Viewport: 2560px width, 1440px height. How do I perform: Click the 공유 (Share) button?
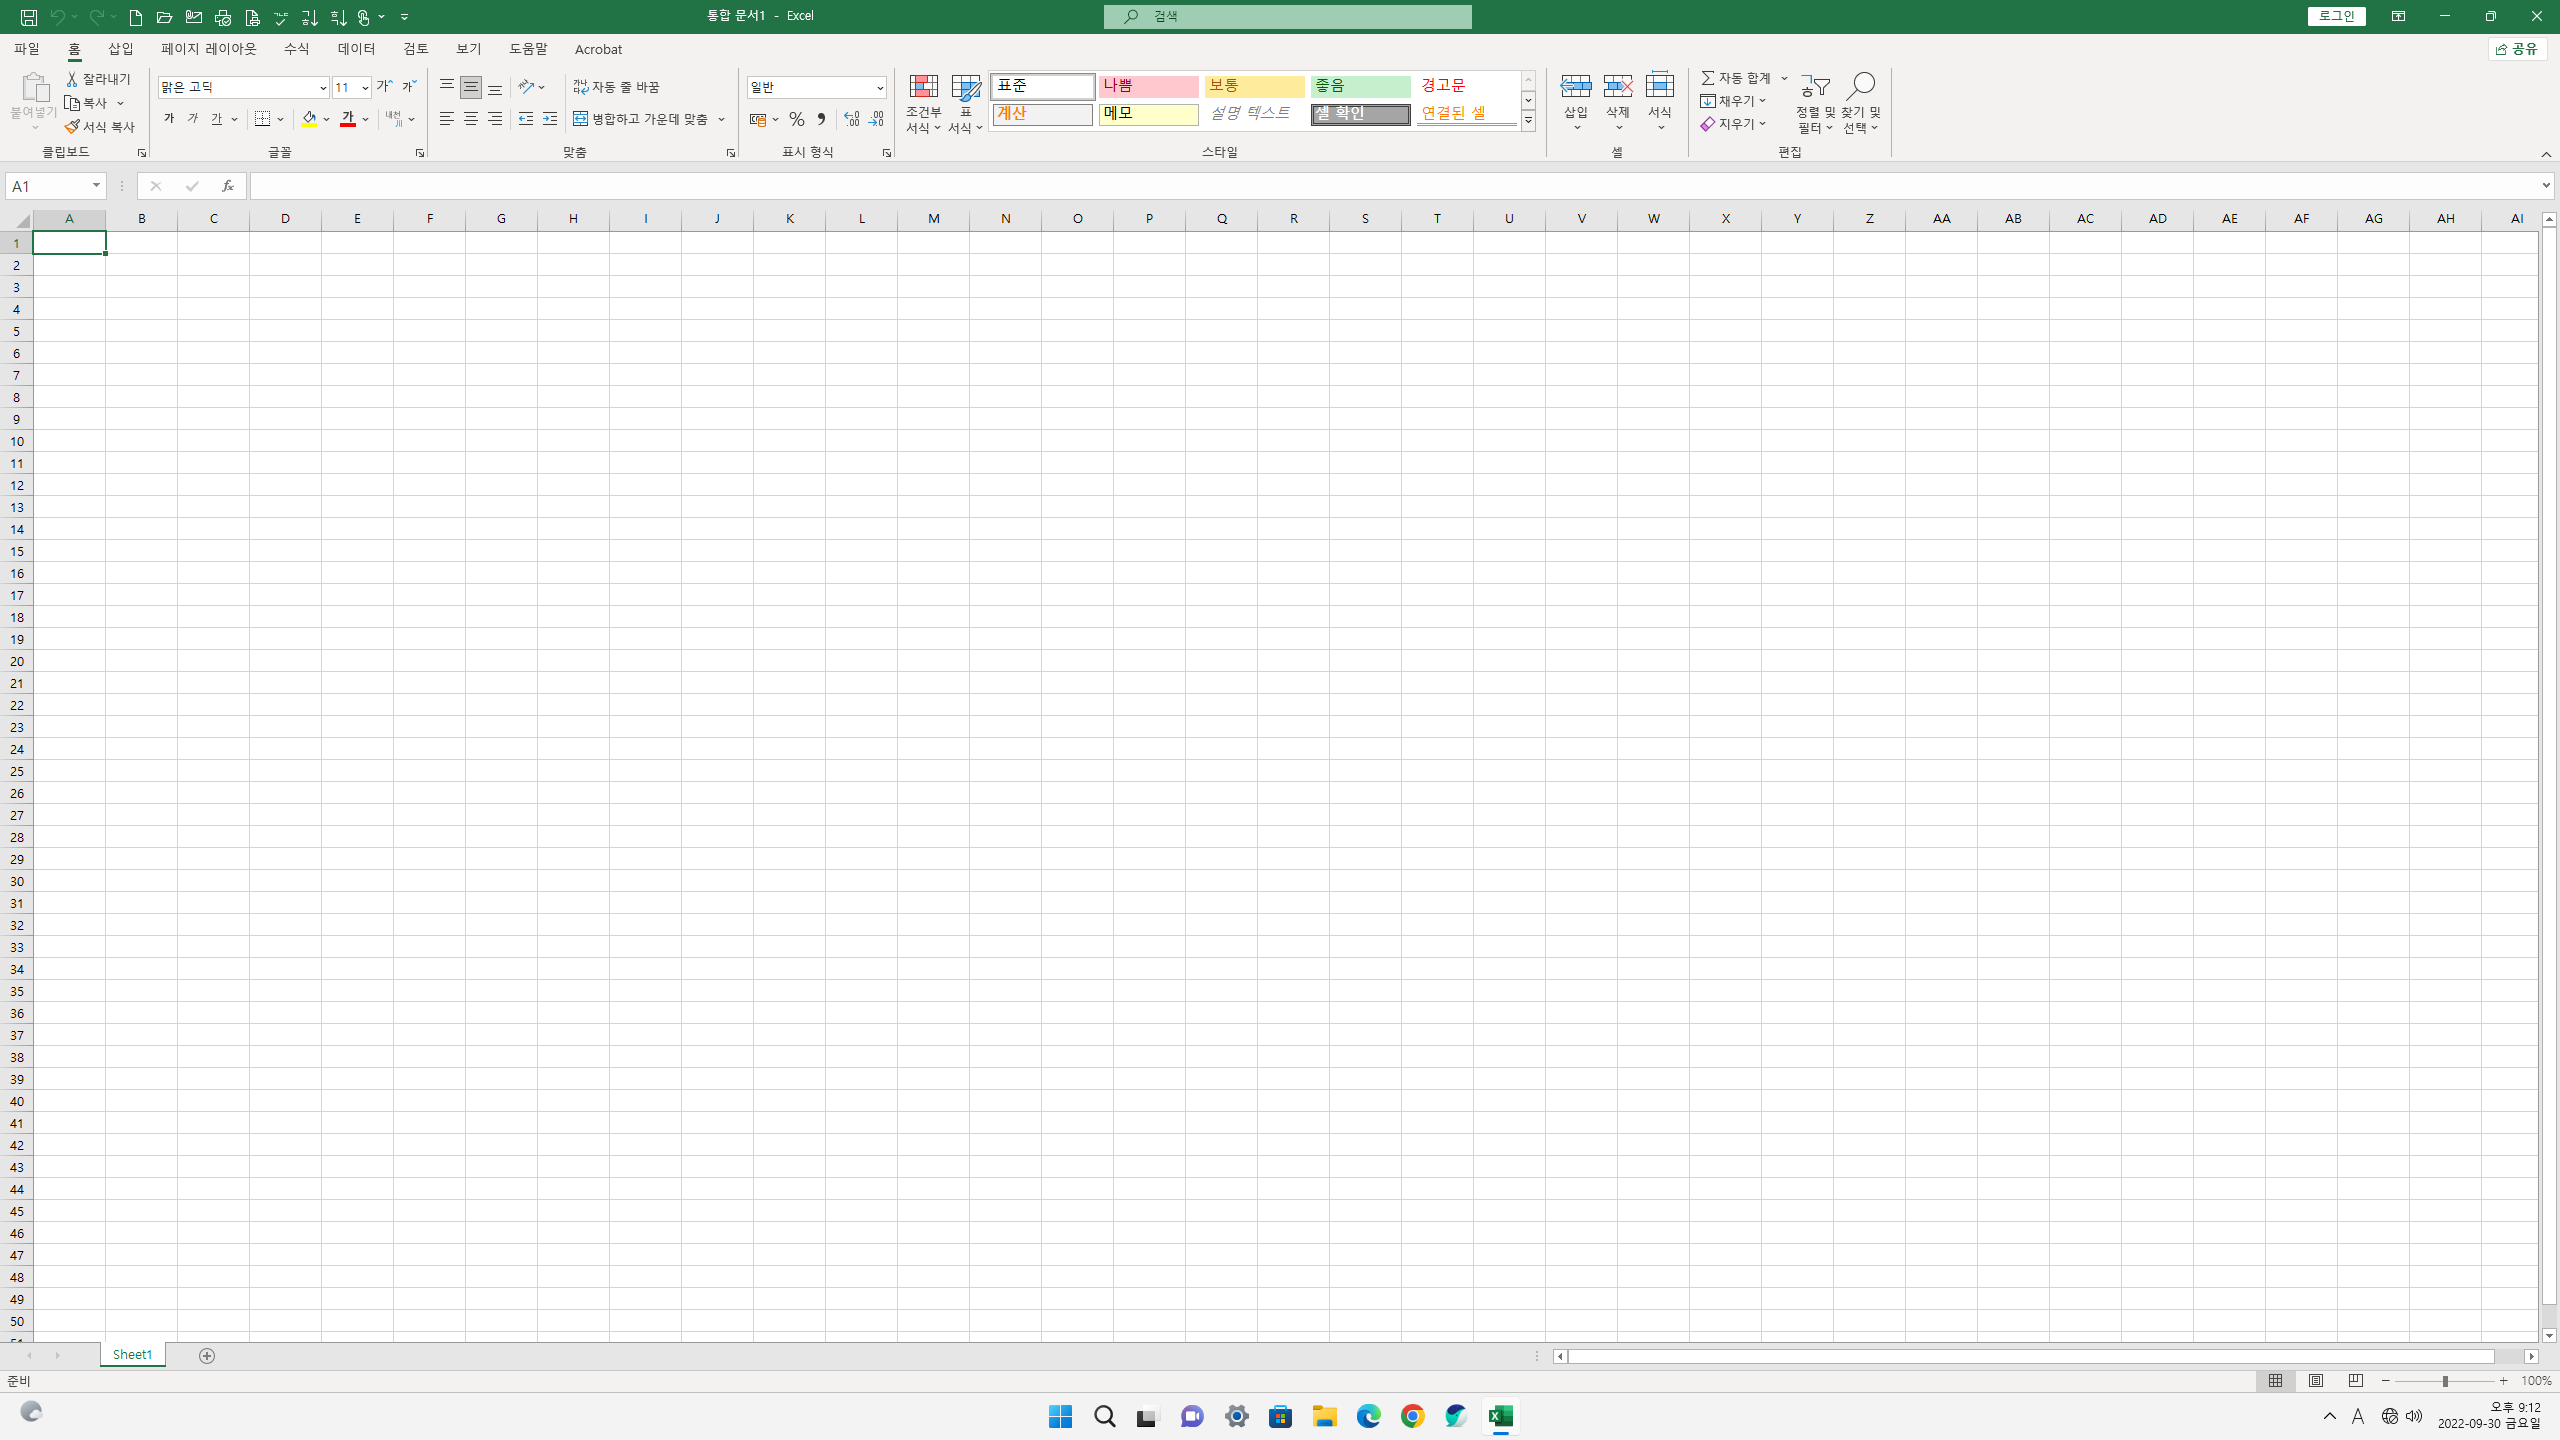click(x=2517, y=49)
